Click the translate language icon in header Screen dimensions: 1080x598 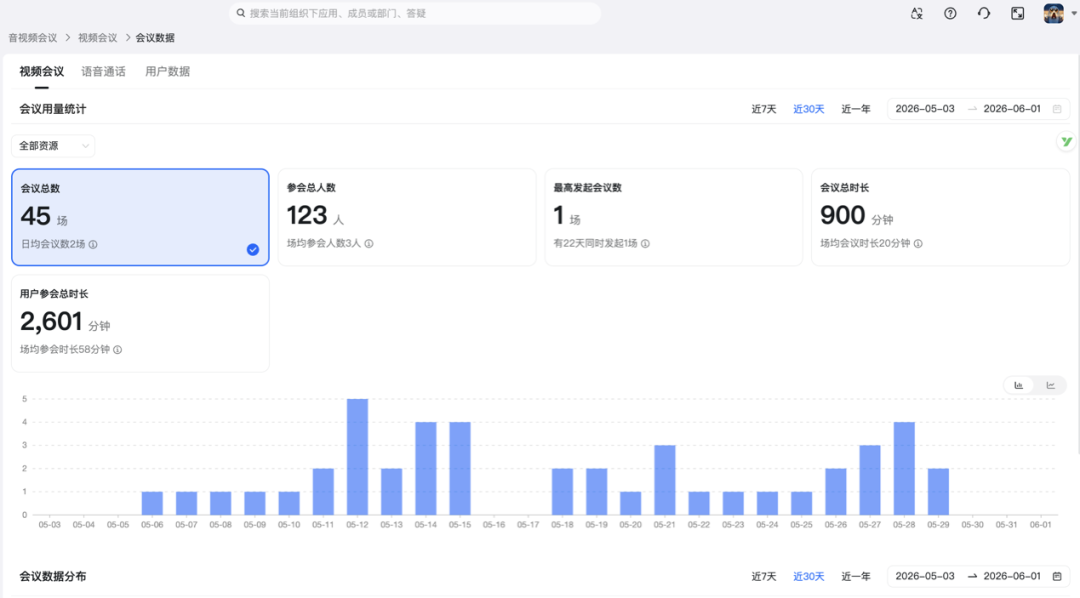click(x=916, y=13)
